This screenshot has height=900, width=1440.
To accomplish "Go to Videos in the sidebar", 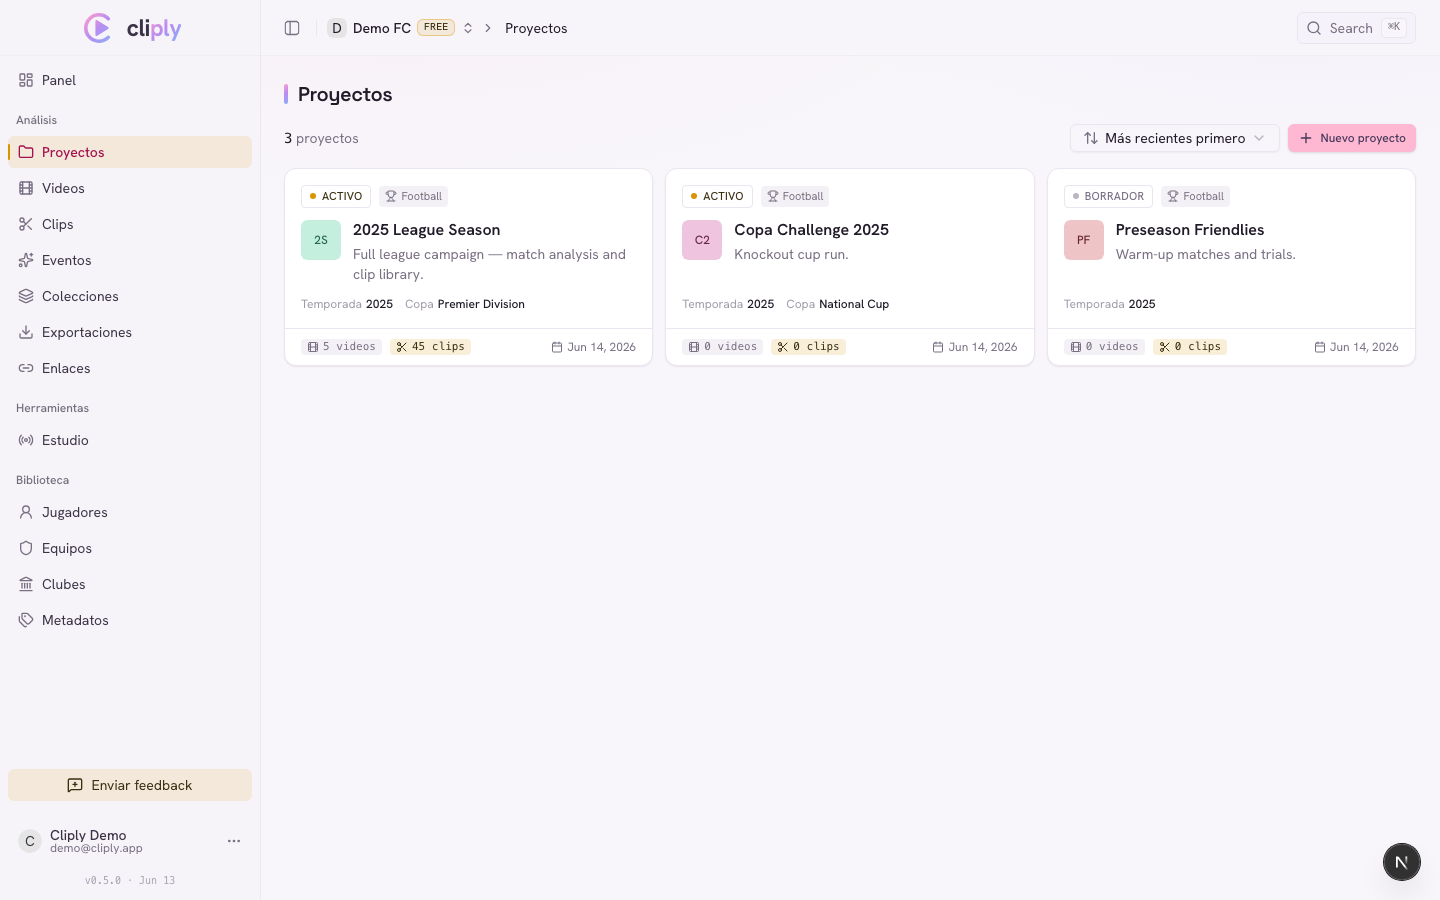I will pos(130,188).
